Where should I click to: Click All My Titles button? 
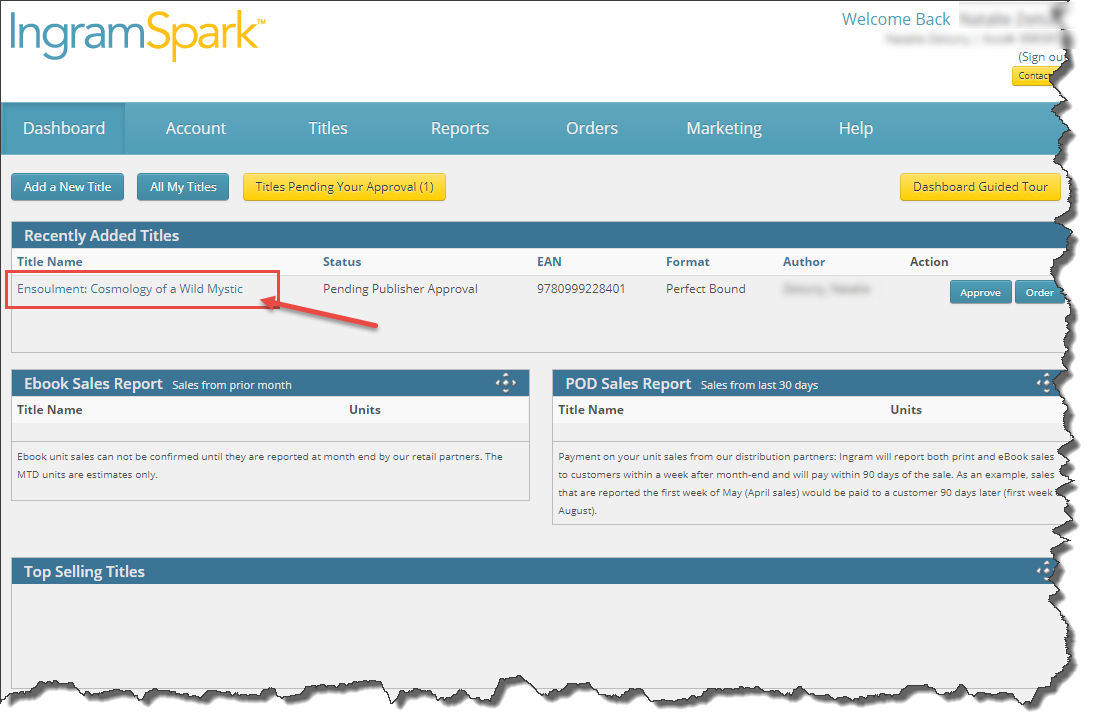(x=183, y=187)
